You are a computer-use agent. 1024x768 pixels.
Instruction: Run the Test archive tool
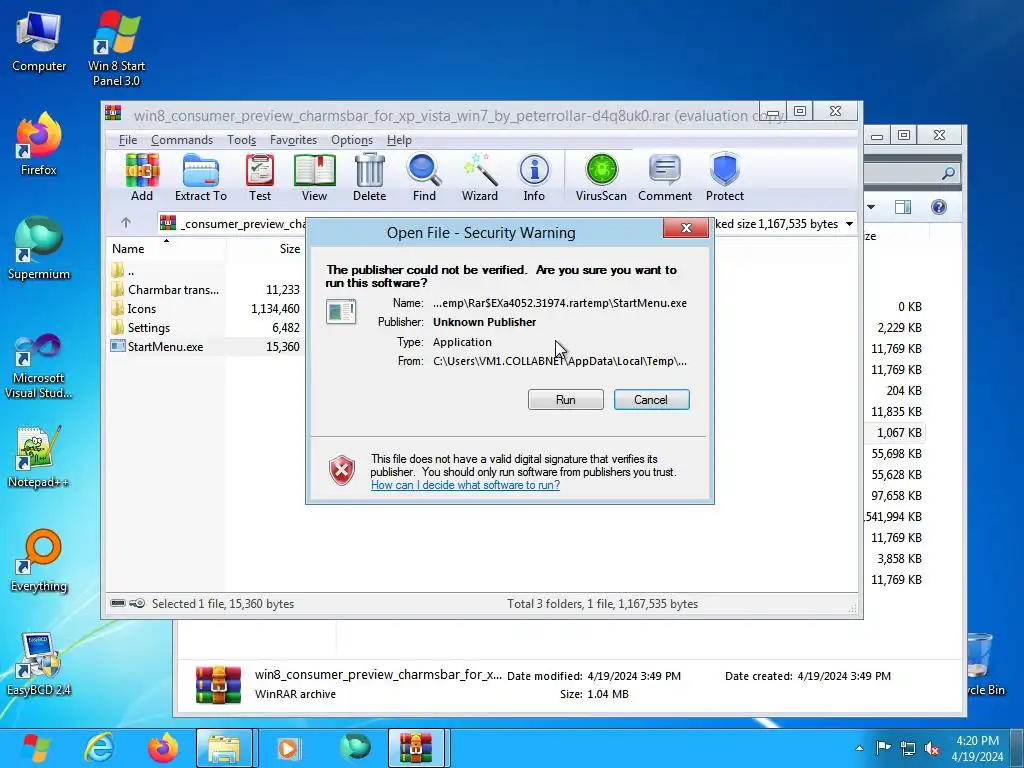point(259,177)
